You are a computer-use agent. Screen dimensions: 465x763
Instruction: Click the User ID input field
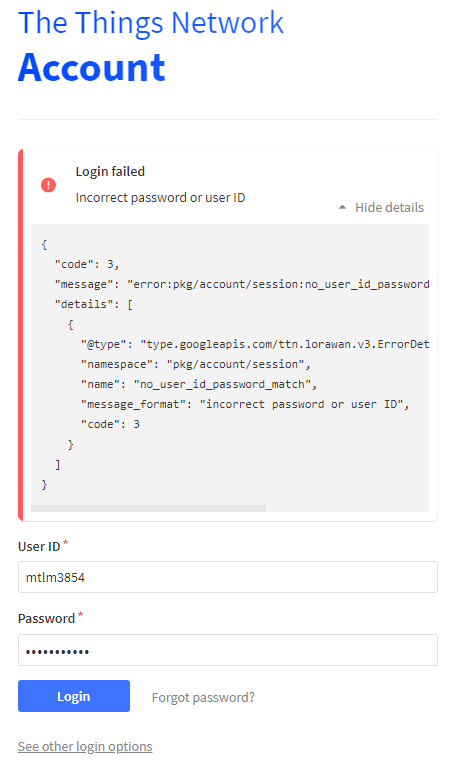click(228, 577)
